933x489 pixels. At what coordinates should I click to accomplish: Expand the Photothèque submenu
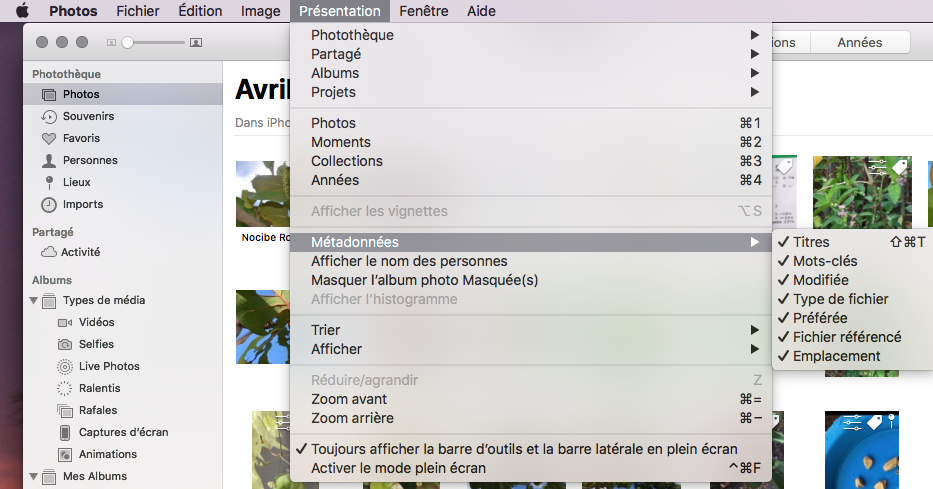pos(531,35)
